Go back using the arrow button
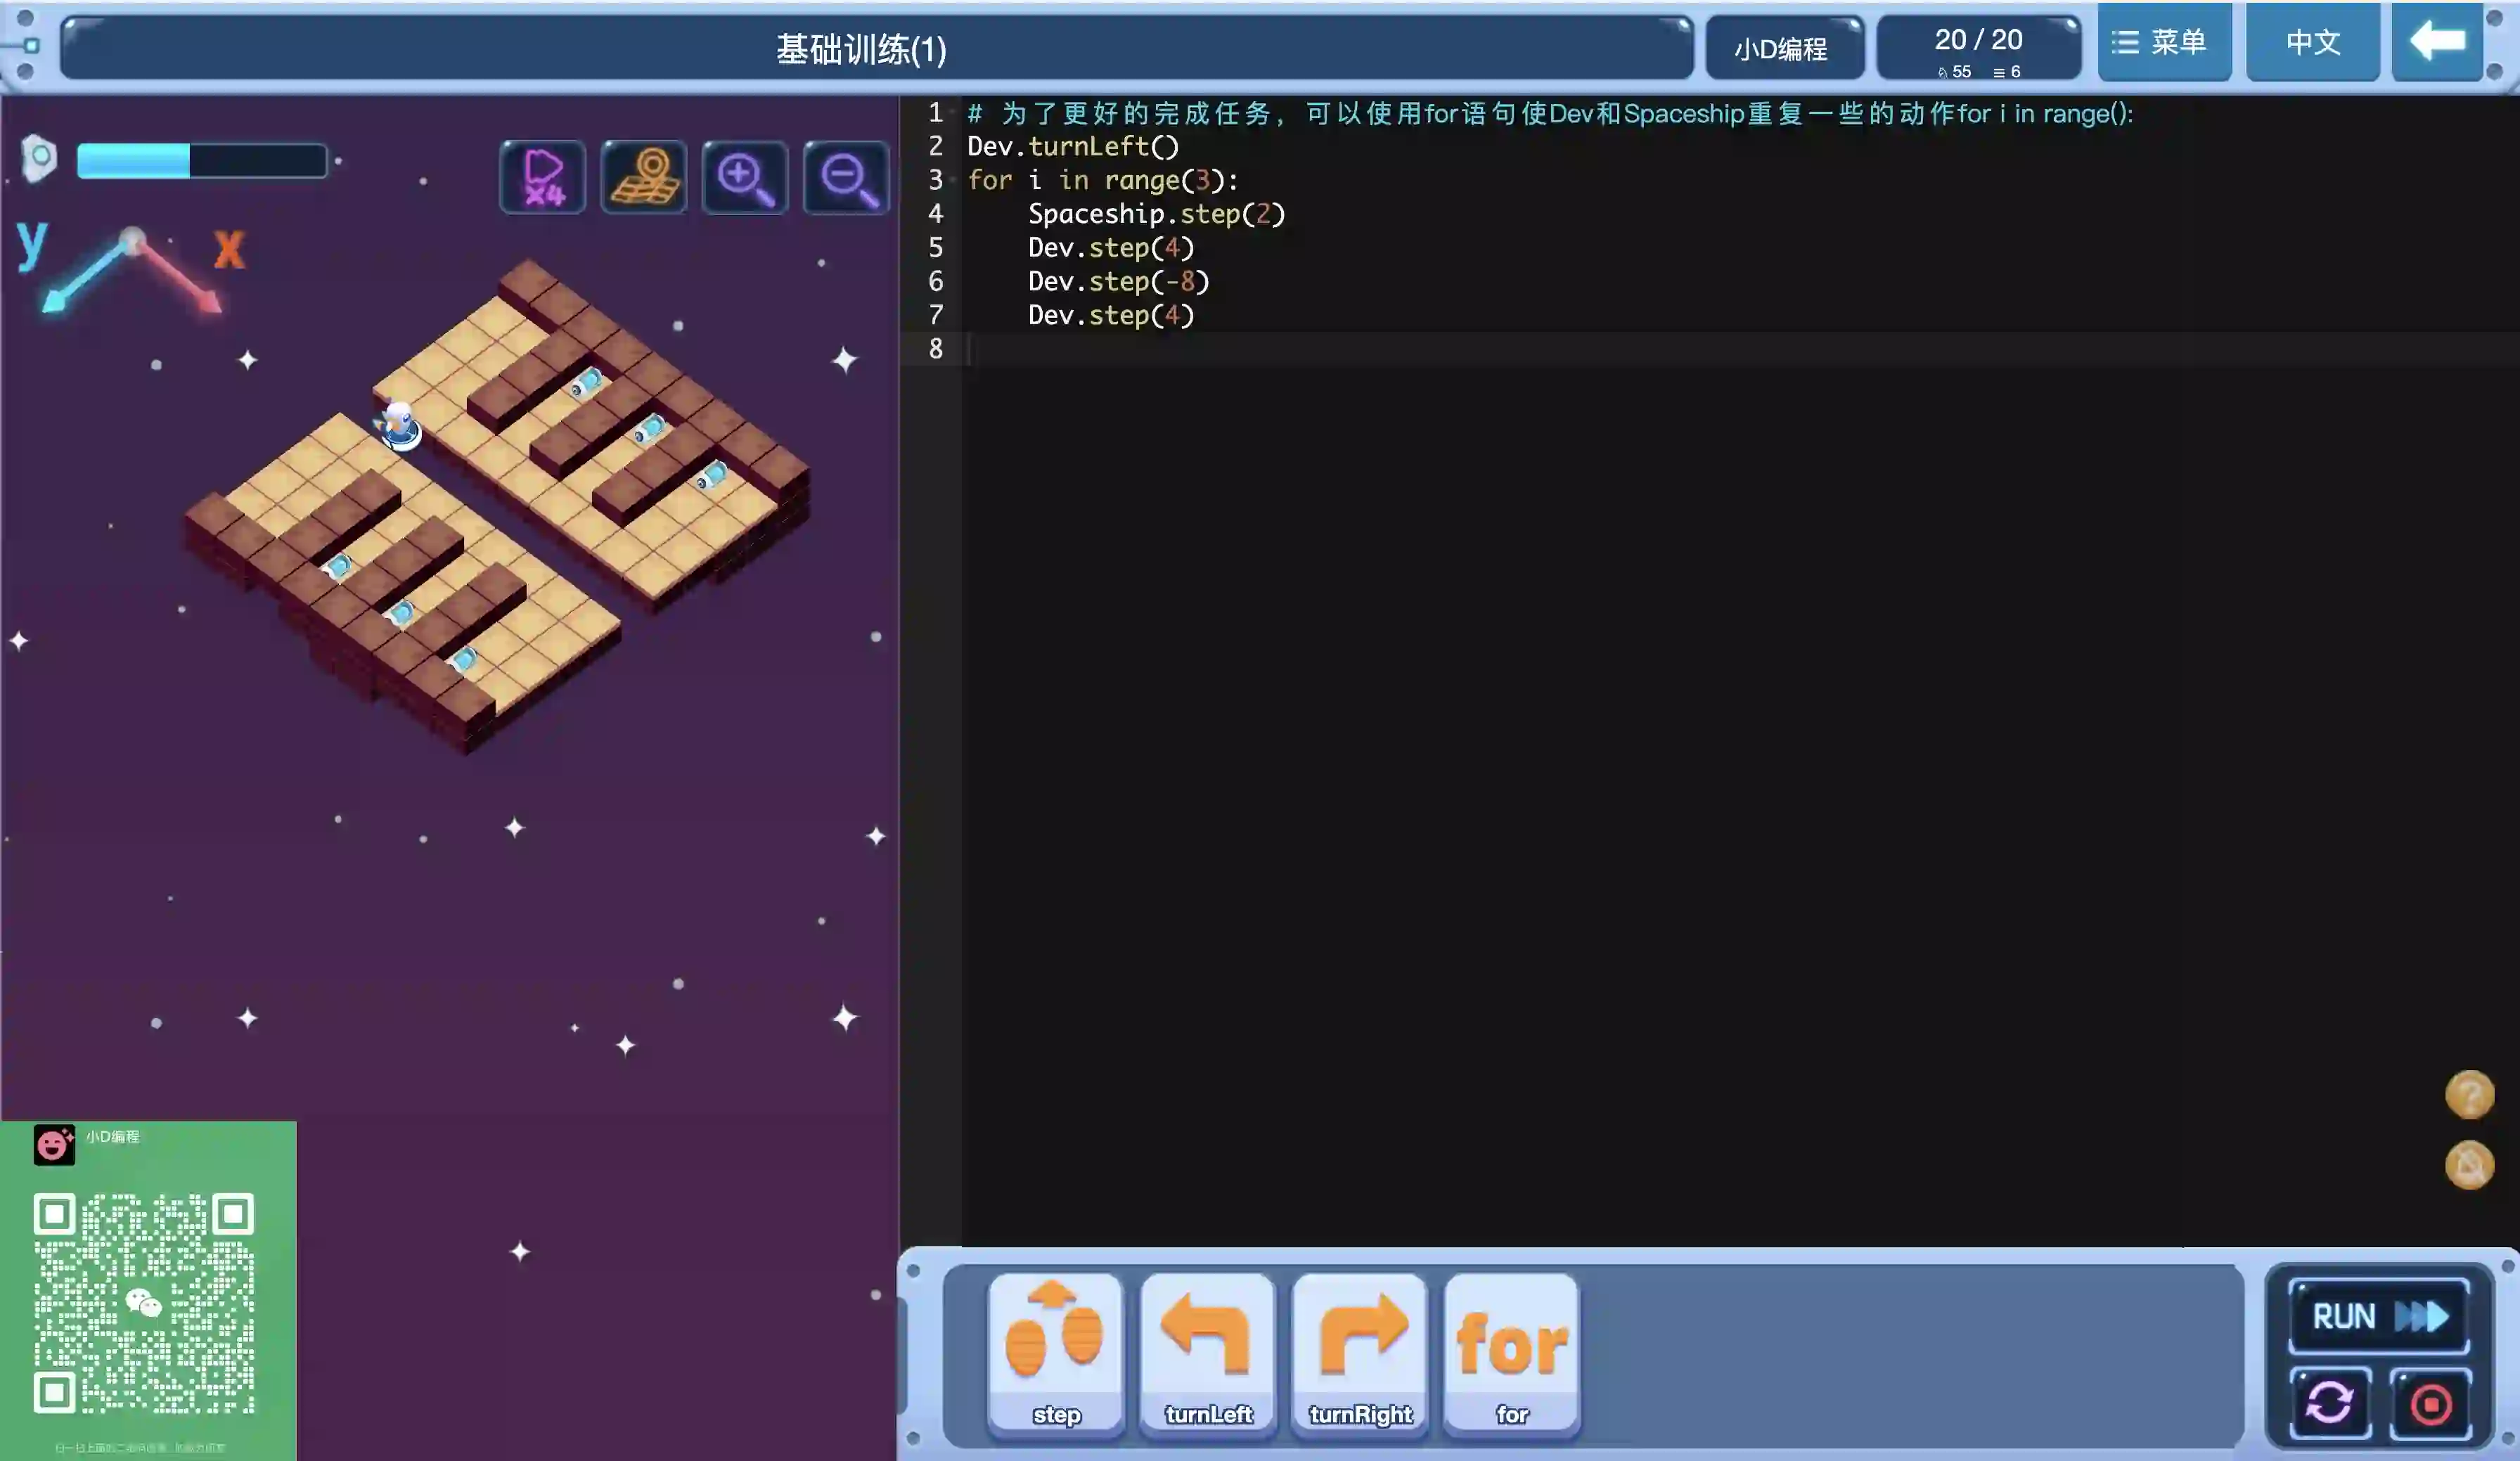2520x1461 pixels. click(x=2436, y=42)
